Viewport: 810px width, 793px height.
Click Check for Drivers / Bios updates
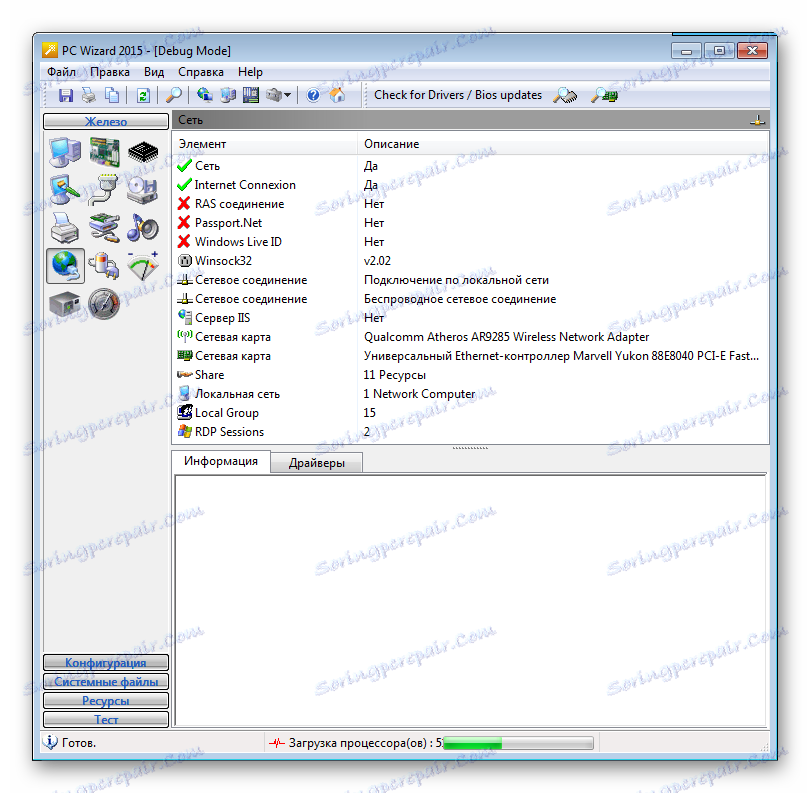point(458,95)
